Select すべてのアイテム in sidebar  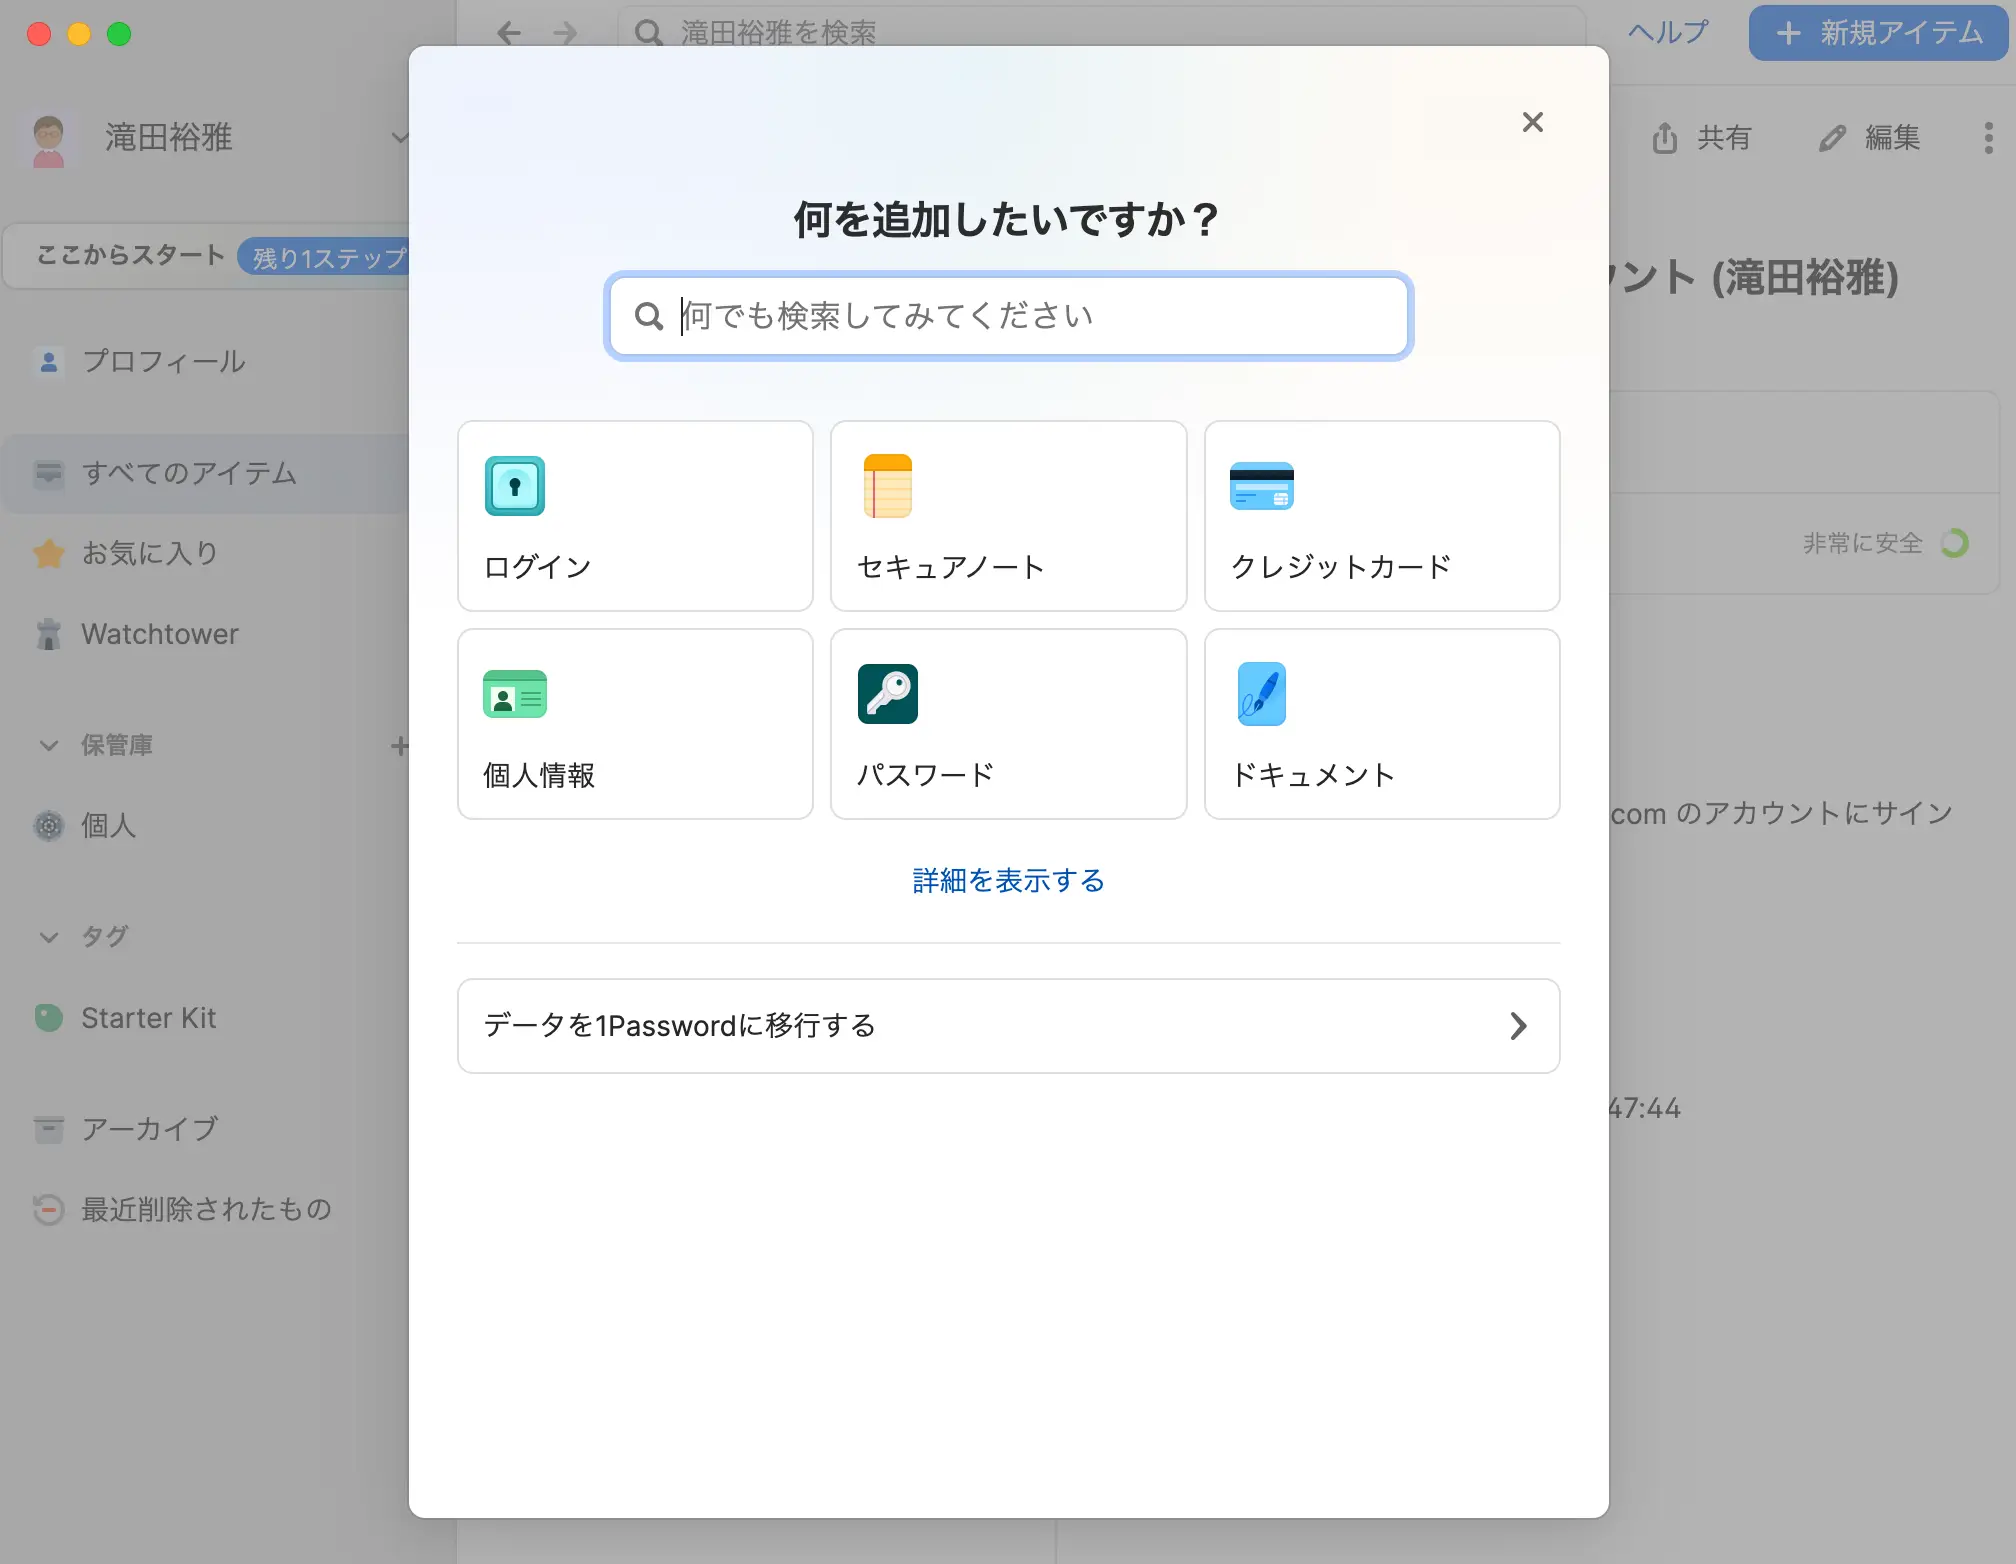pos(206,473)
